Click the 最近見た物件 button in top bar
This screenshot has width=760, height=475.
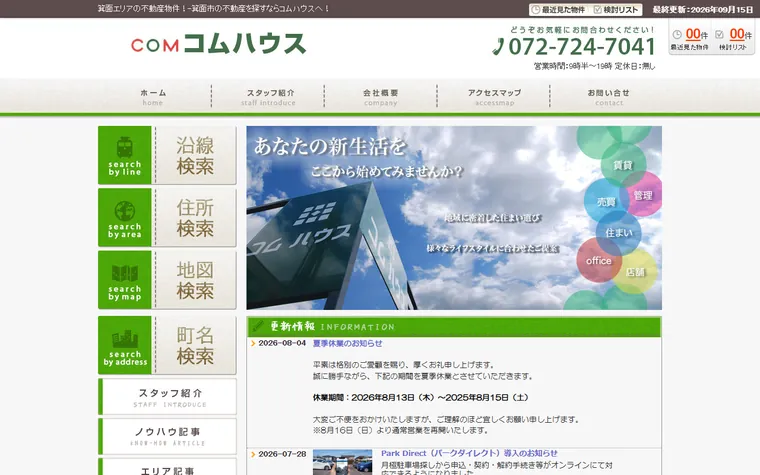point(558,10)
